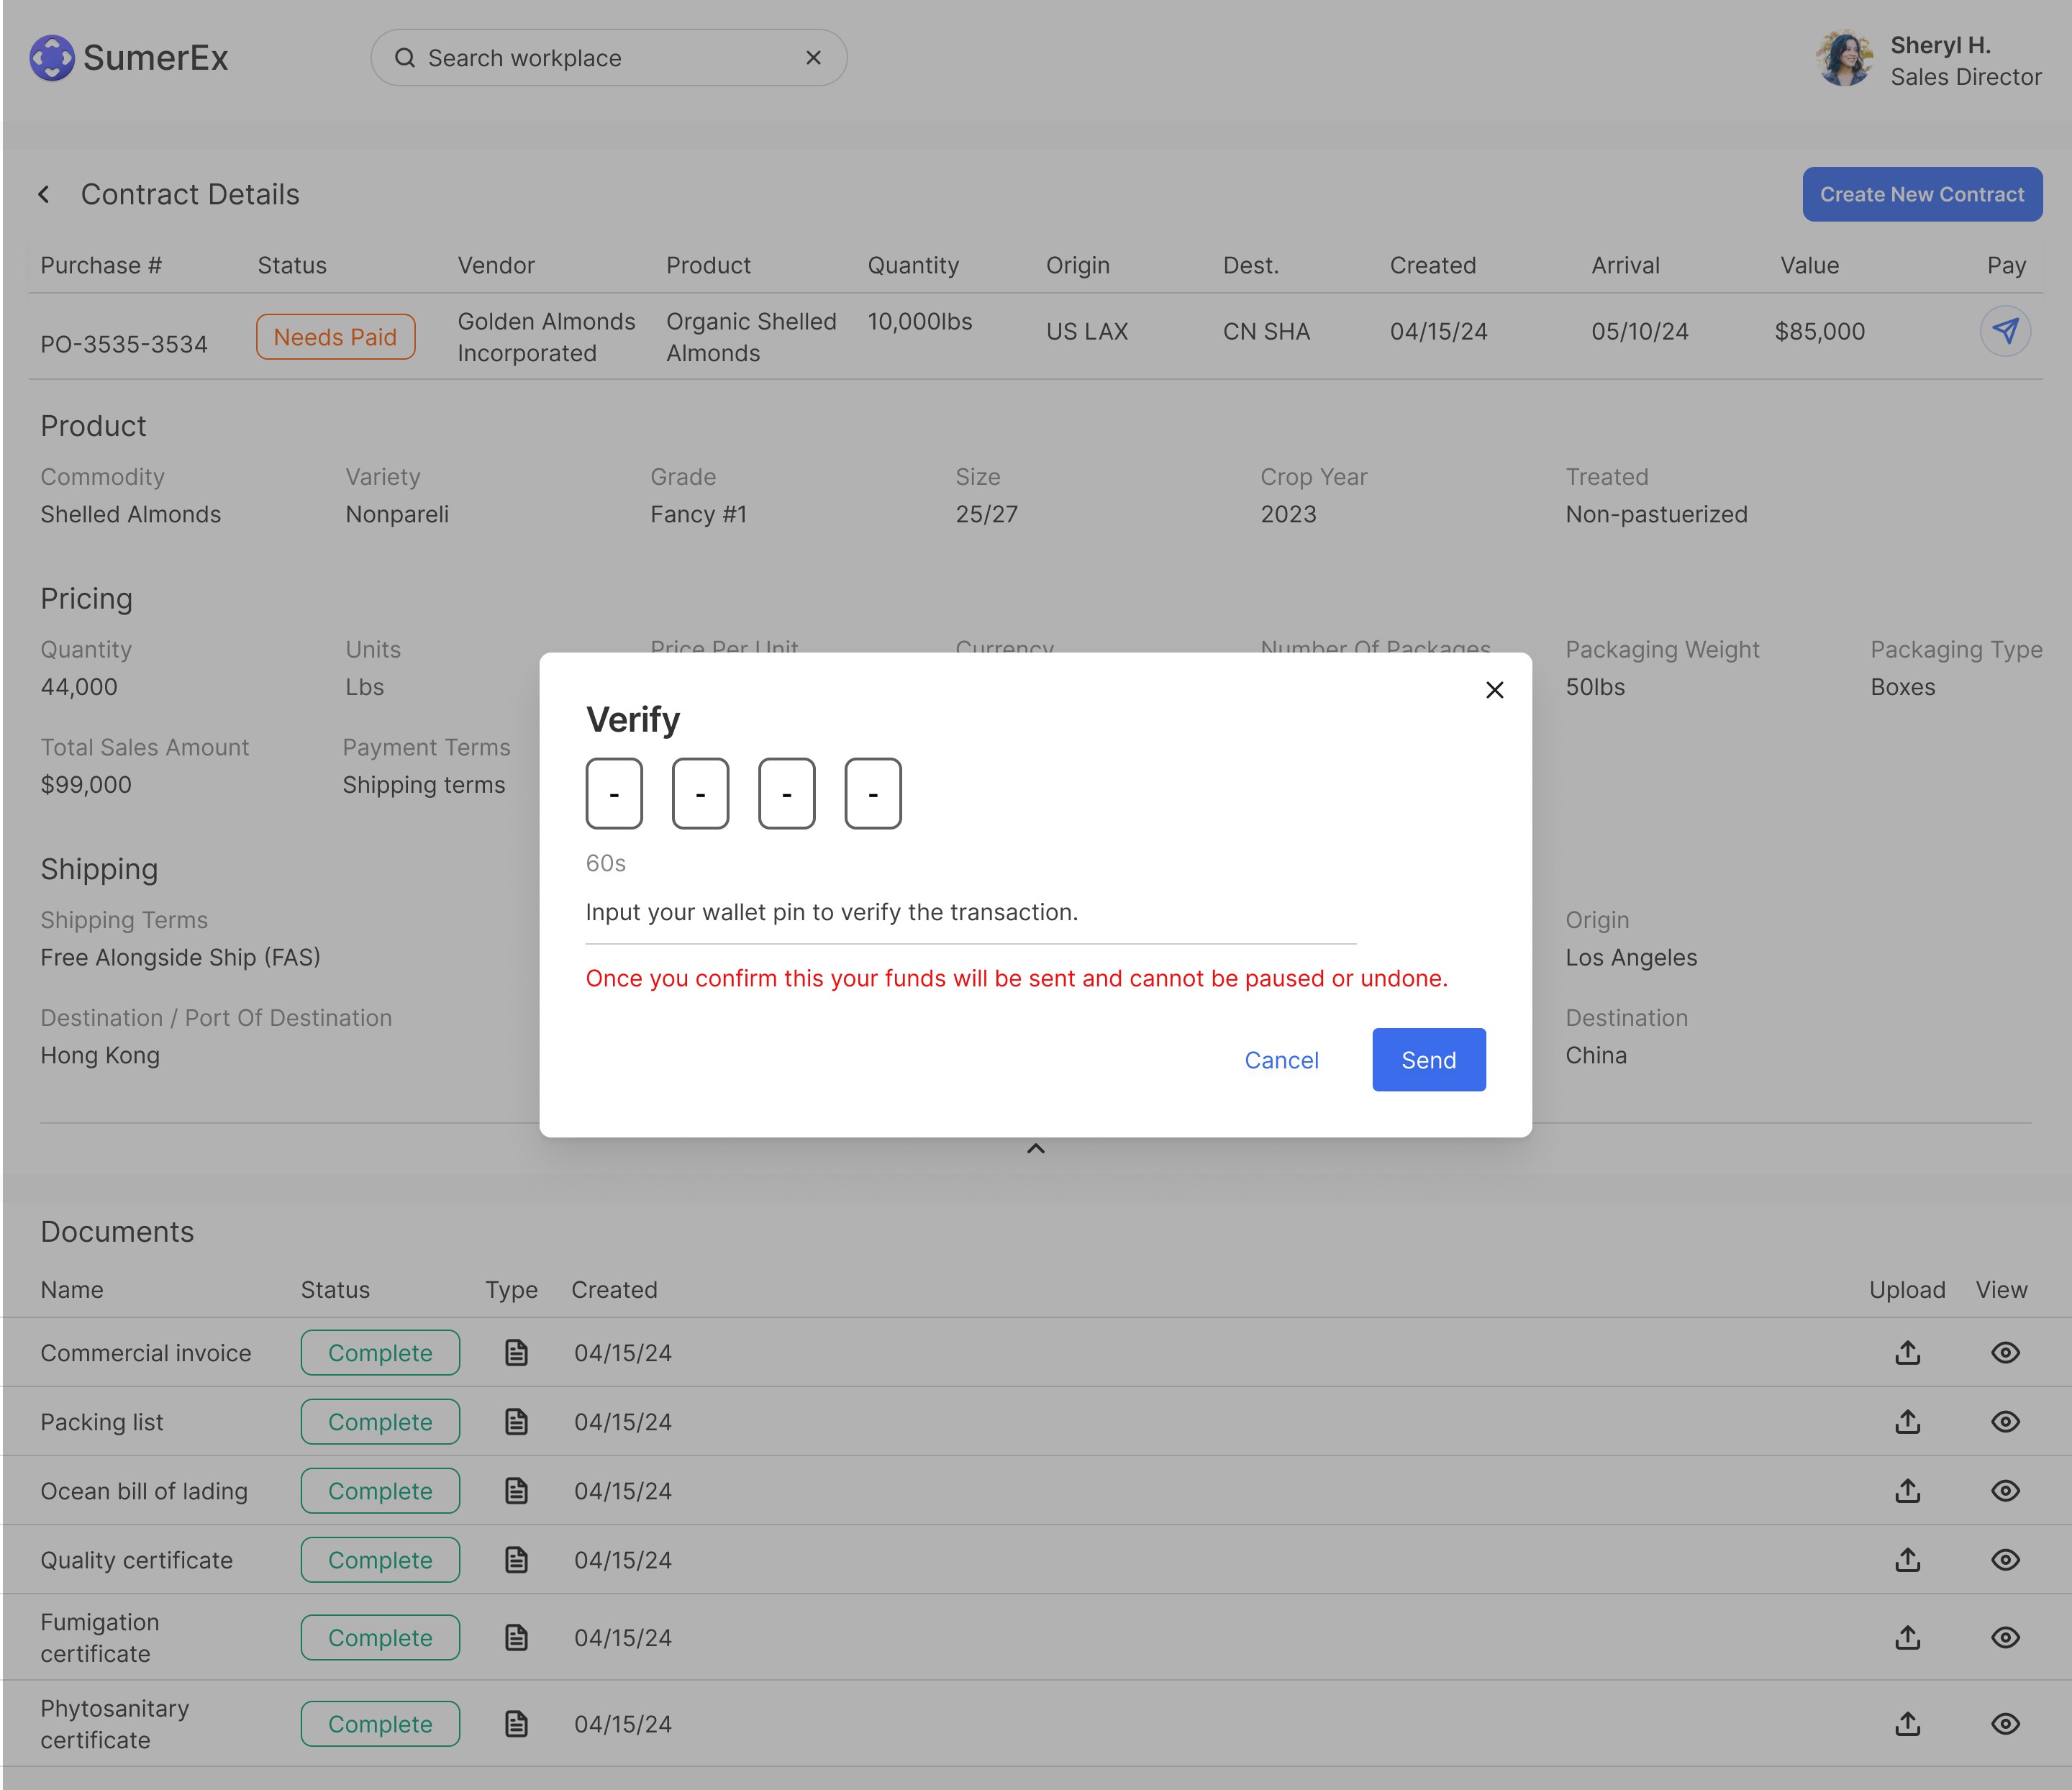Upload file for Commercial invoice
This screenshot has height=1790, width=2072.
click(1907, 1353)
